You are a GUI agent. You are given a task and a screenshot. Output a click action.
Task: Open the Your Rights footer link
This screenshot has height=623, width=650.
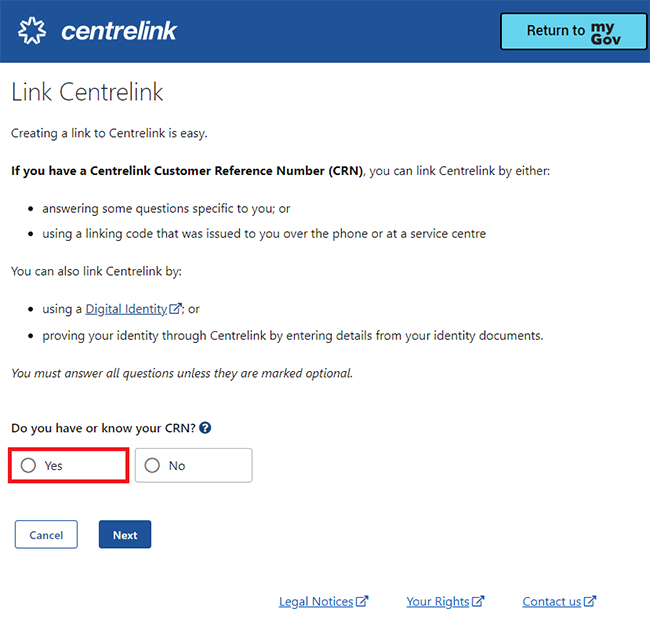[x=438, y=601]
